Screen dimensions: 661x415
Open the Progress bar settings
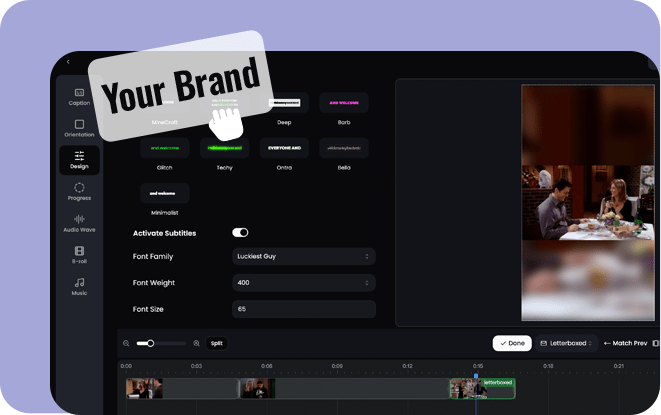click(x=79, y=191)
